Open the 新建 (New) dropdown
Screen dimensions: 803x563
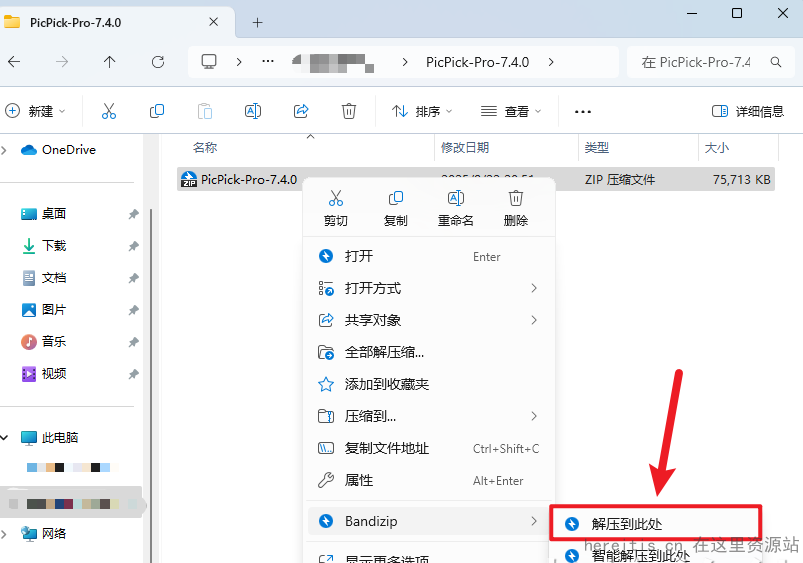[x=35, y=111]
